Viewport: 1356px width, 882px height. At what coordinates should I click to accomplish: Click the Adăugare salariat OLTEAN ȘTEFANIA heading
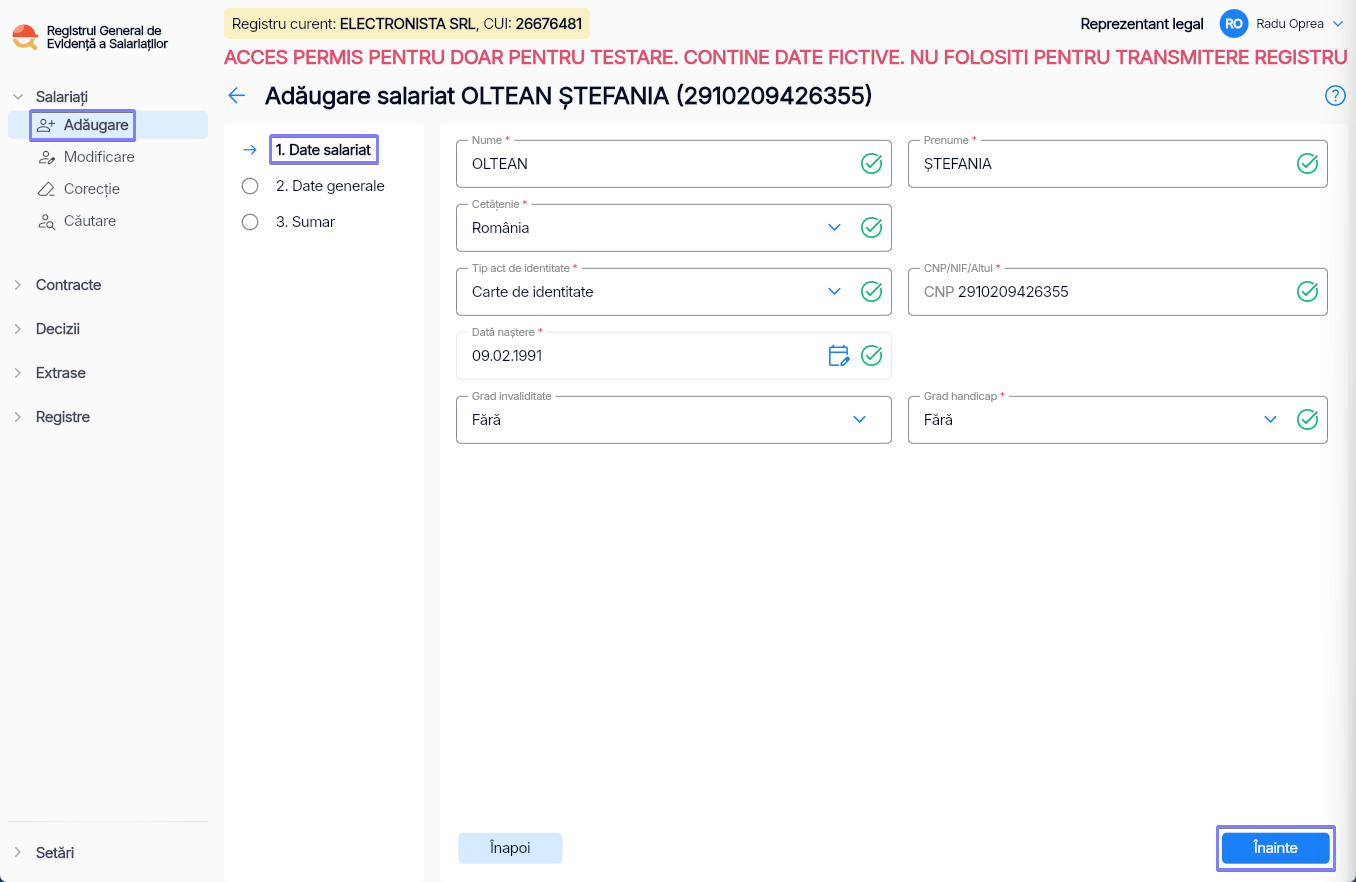pyautogui.click(x=568, y=96)
